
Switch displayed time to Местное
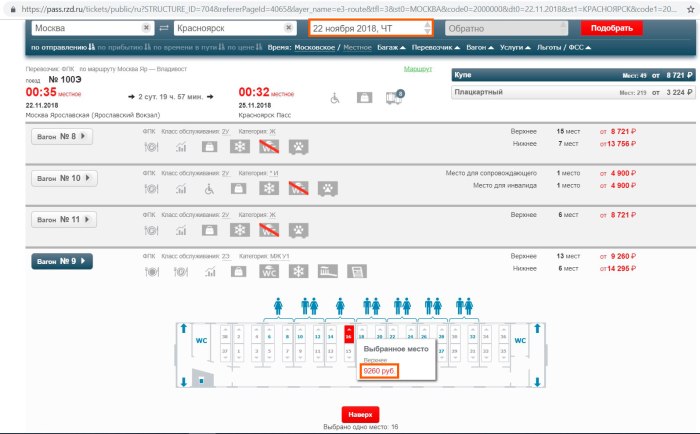pos(357,47)
